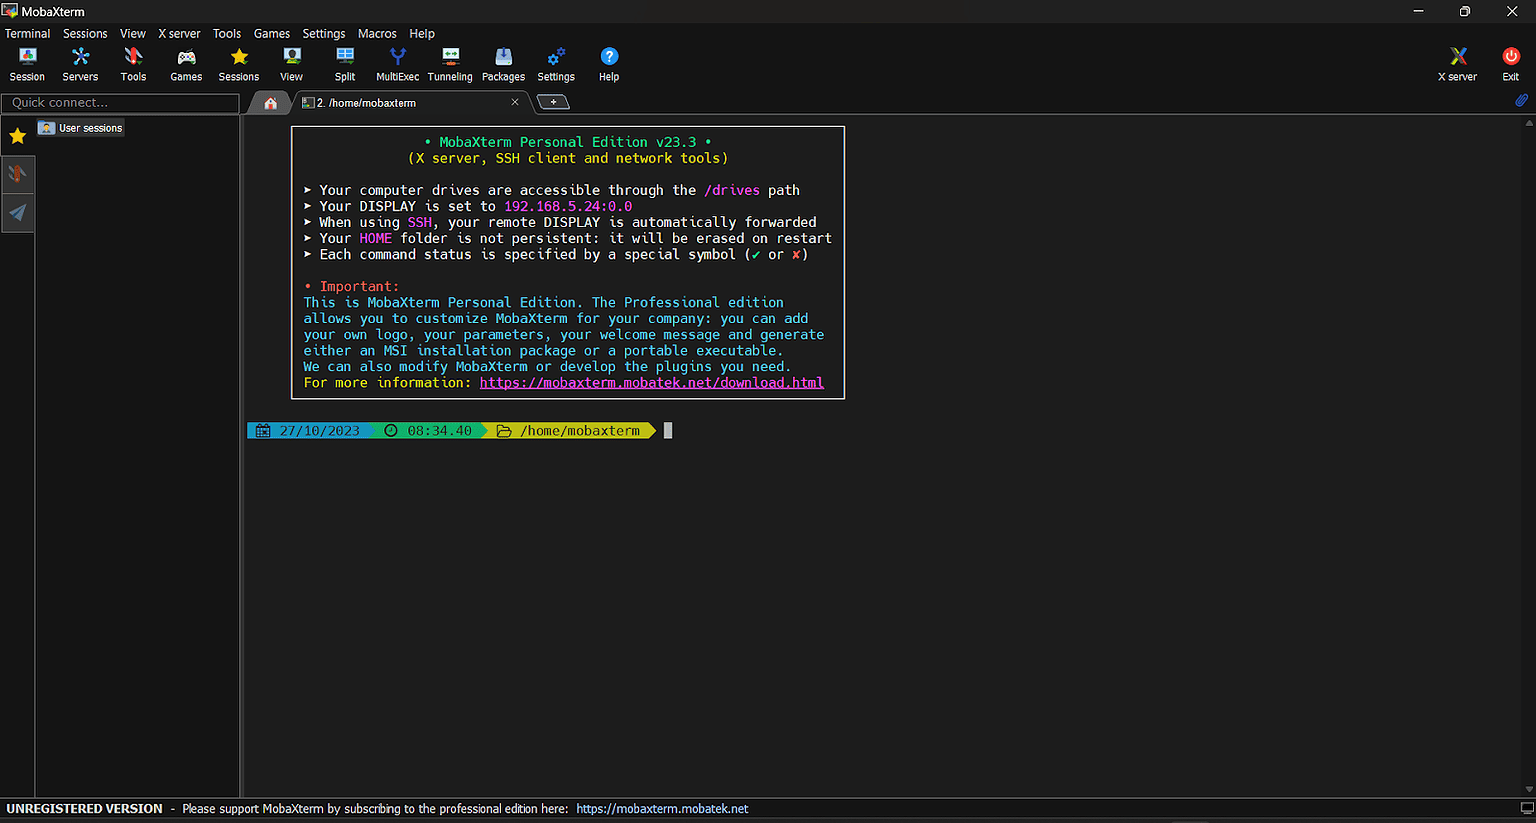Click the /drives path text
The width and height of the screenshot is (1536, 823).
click(x=732, y=190)
